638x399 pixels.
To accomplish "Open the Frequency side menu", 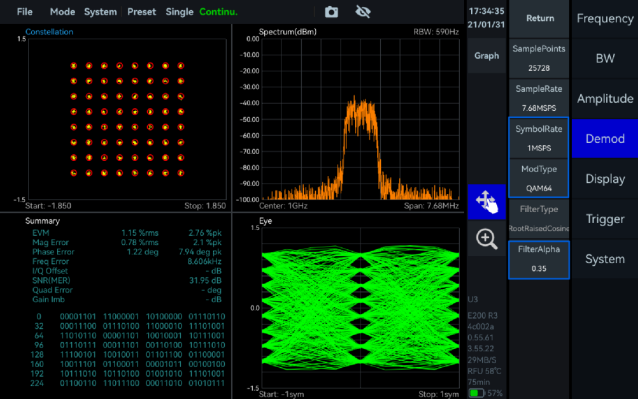I will click(x=605, y=19).
